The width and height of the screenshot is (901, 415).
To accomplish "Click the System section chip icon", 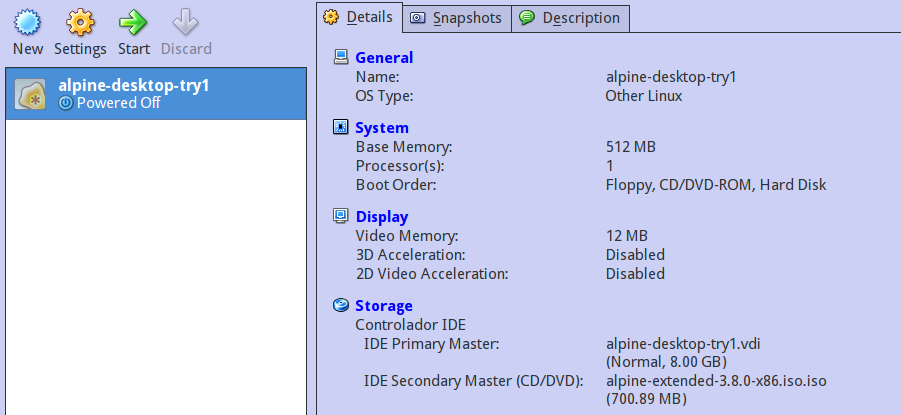I will coord(341,127).
